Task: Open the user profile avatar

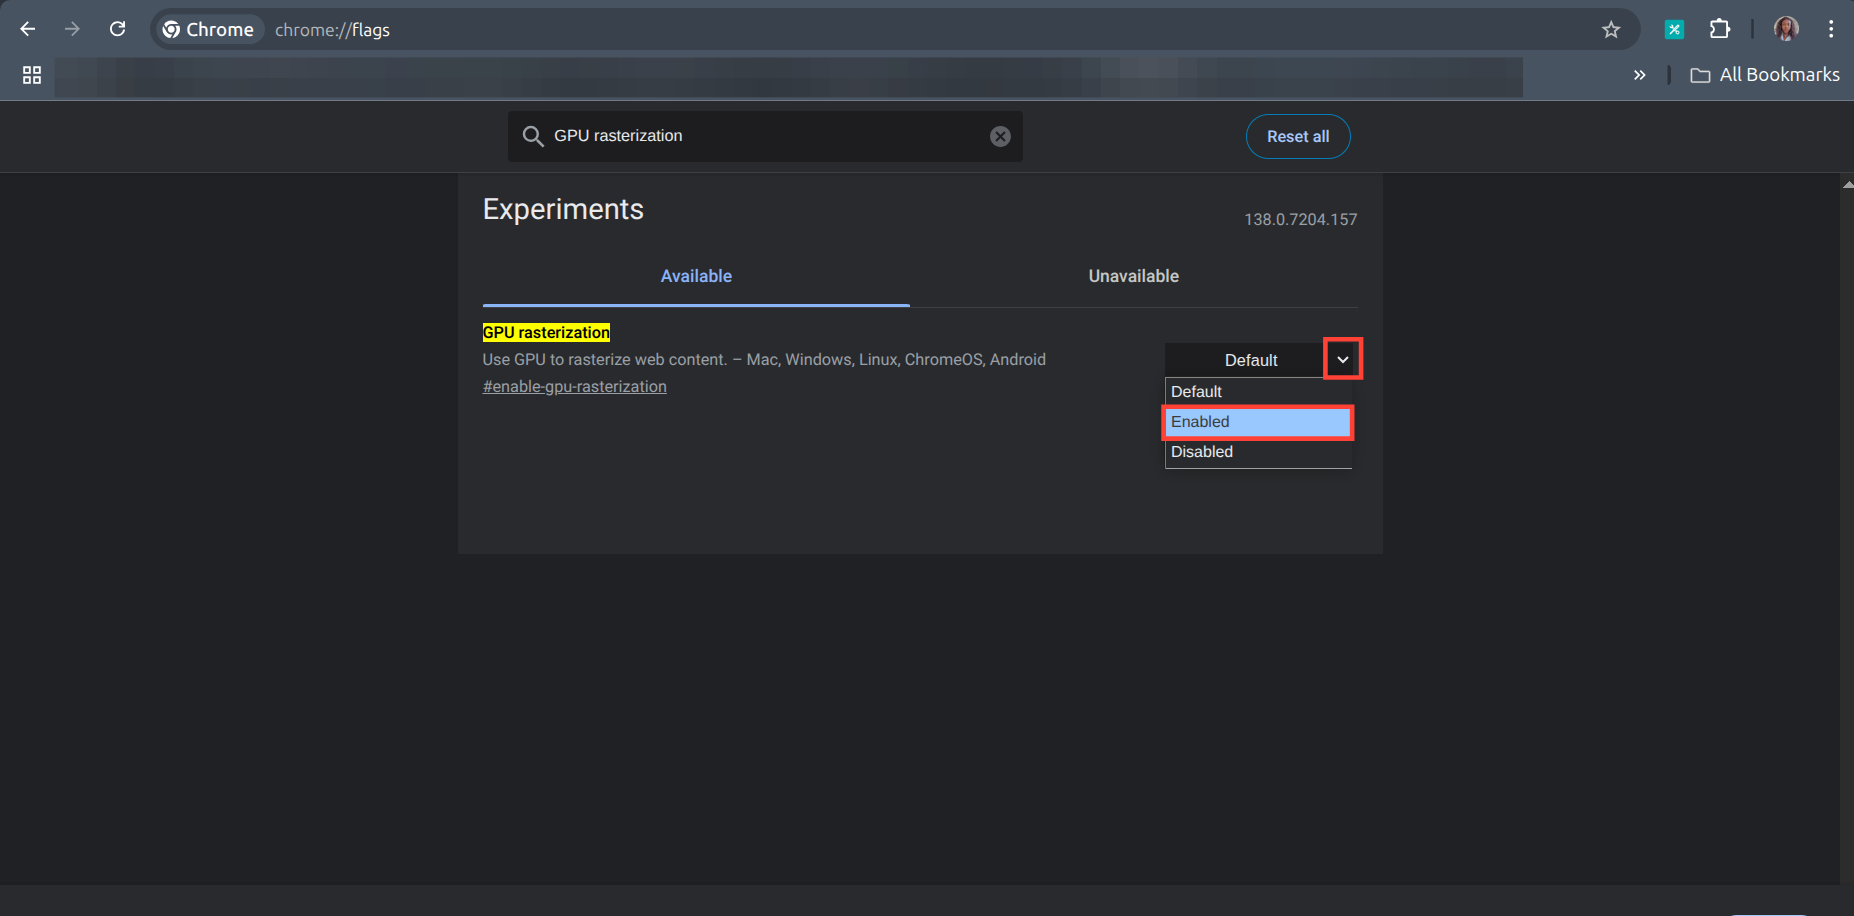Action: (x=1785, y=29)
